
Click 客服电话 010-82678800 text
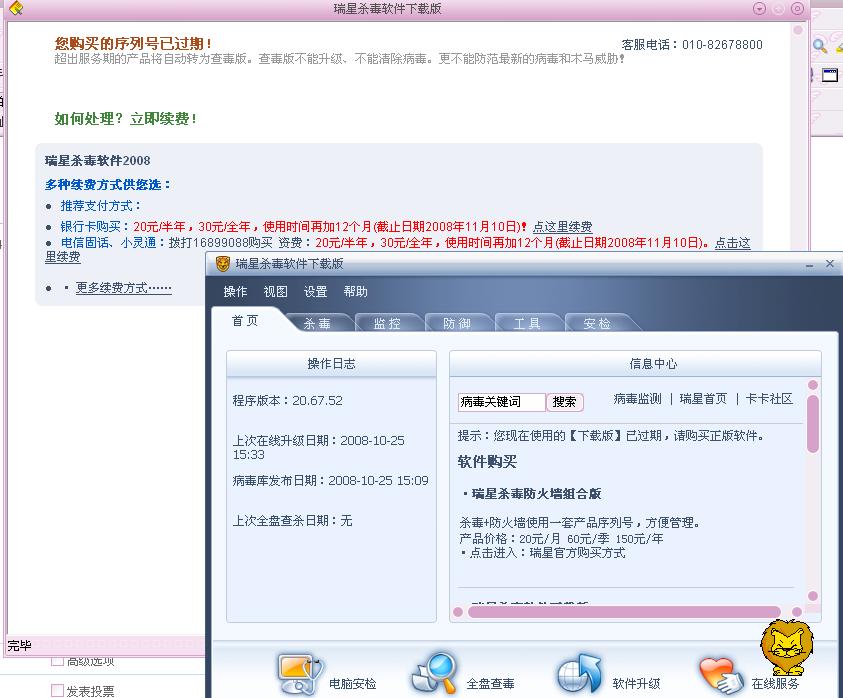pyautogui.click(x=692, y=45)
